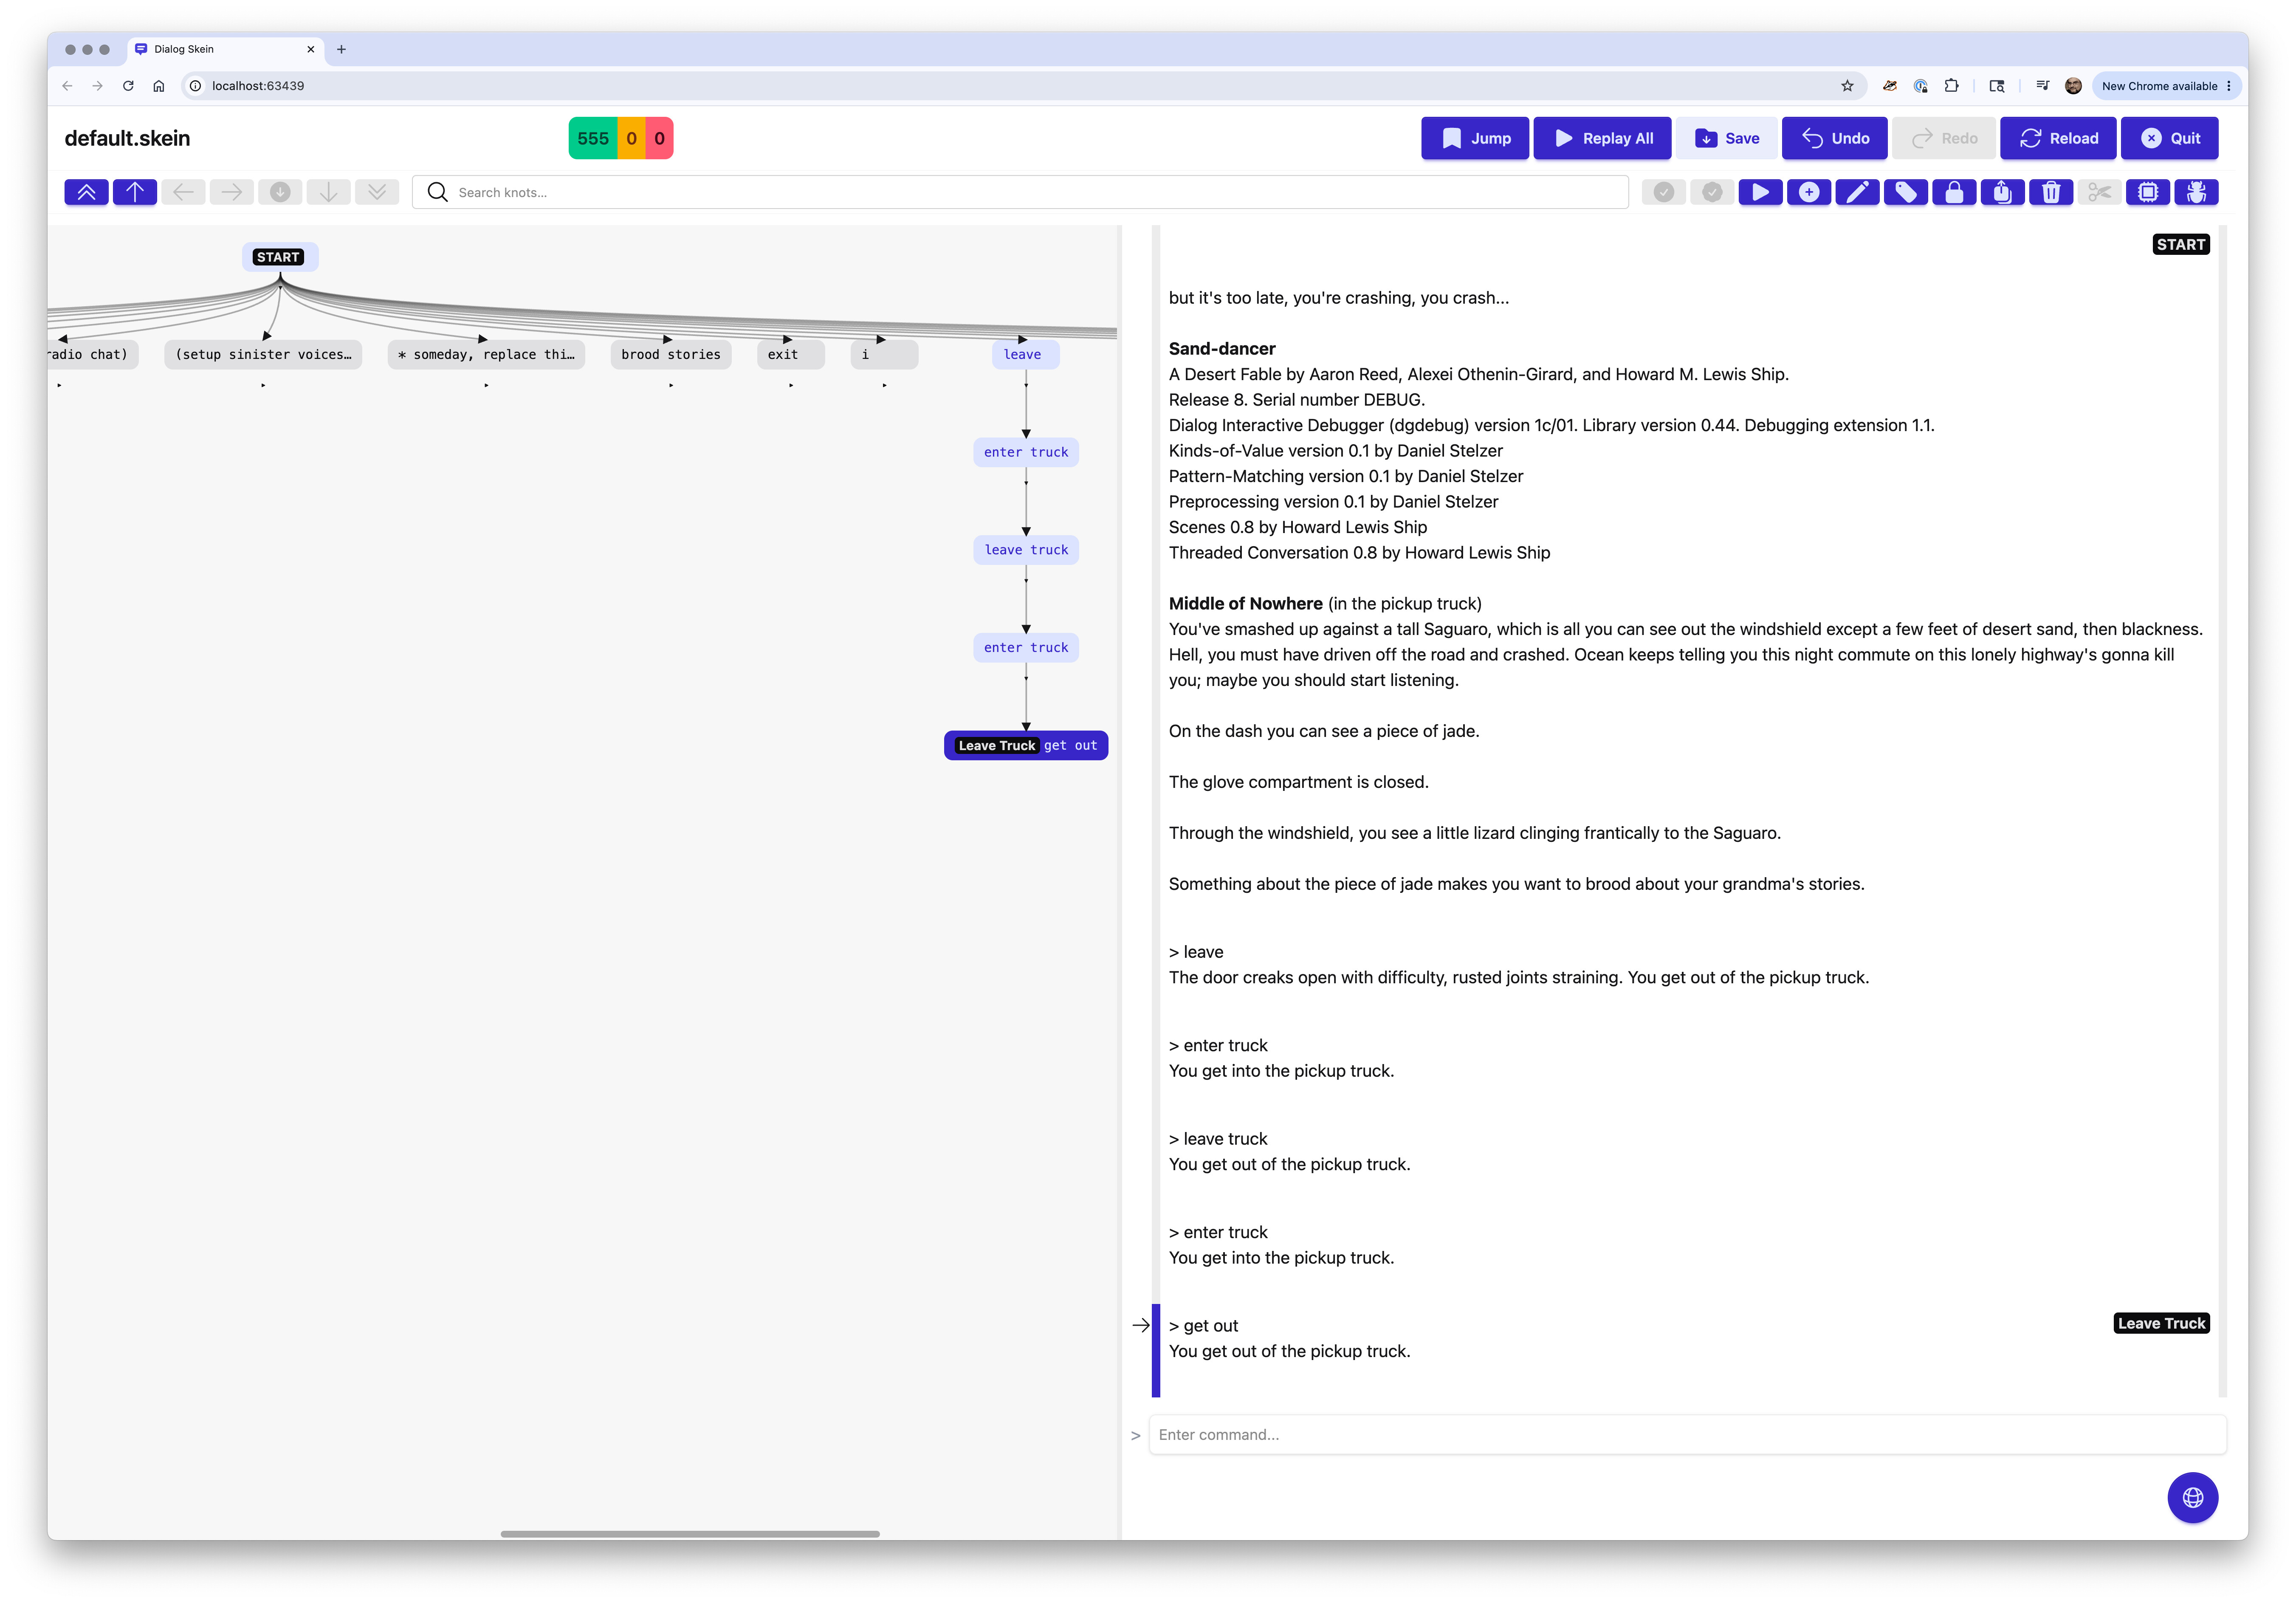Click the New Chrome available button

tap(2166, 86)
